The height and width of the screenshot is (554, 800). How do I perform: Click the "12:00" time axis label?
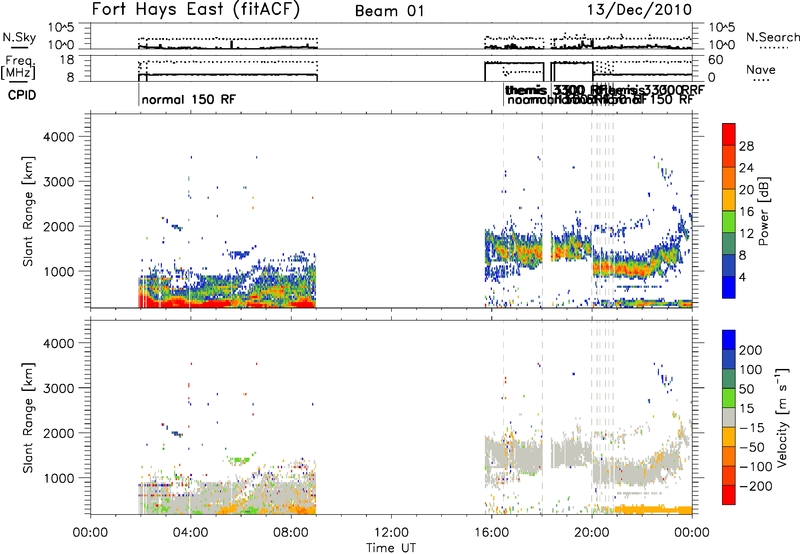coord(391,533)
